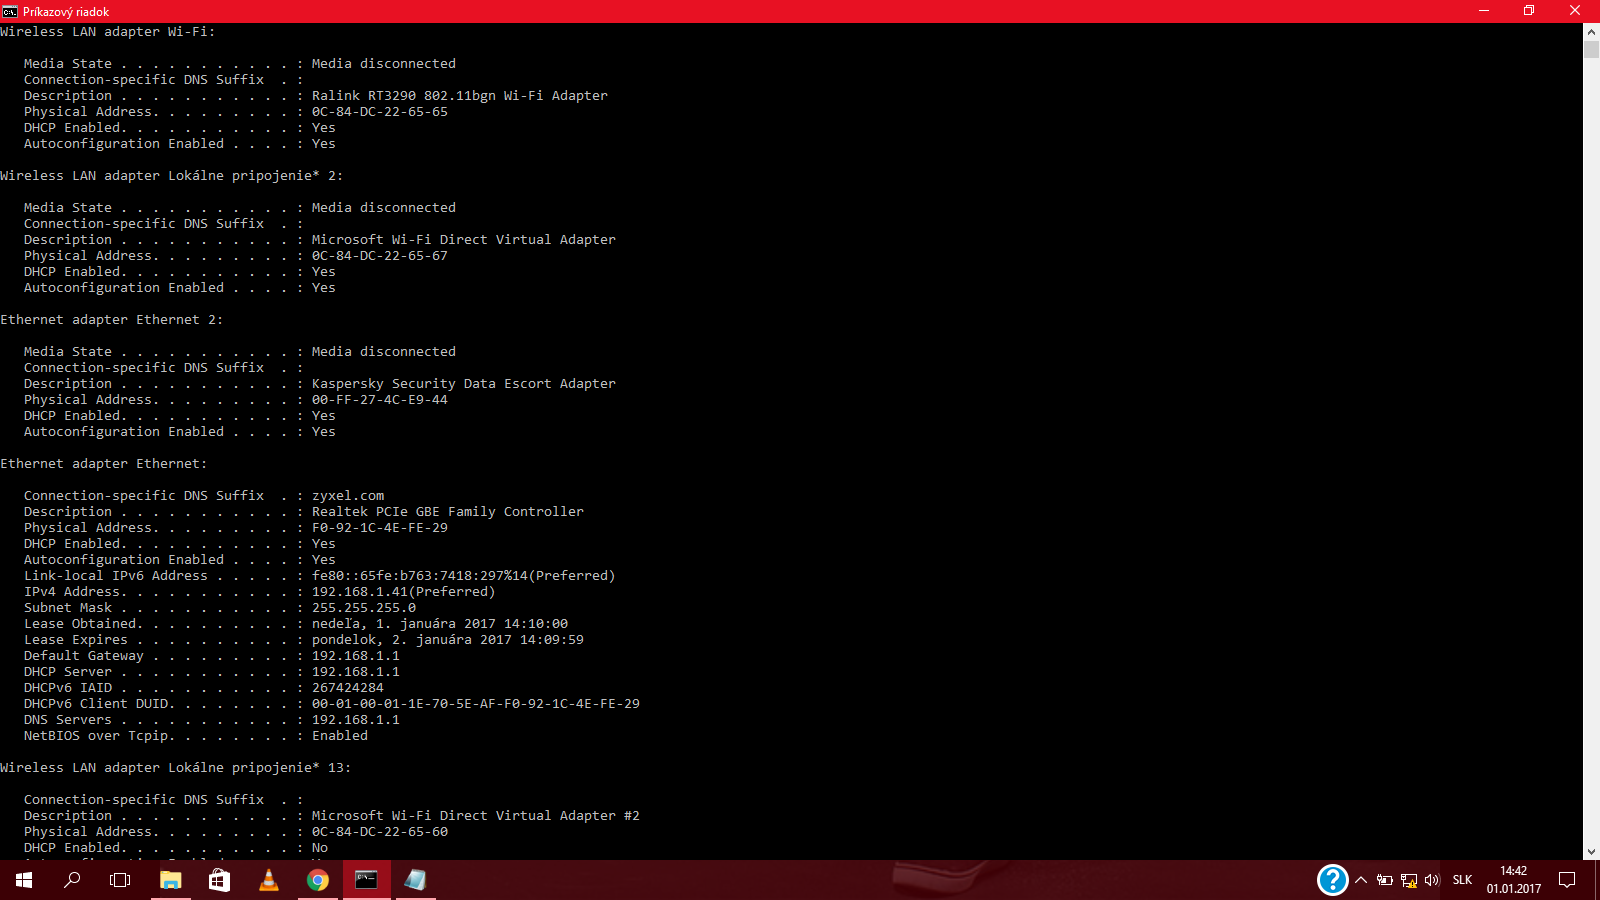Image resolution: width=1600 pixels, height=900 pixels.
Task: Click the Windows Start button
Action: click(x=24, y=880)
